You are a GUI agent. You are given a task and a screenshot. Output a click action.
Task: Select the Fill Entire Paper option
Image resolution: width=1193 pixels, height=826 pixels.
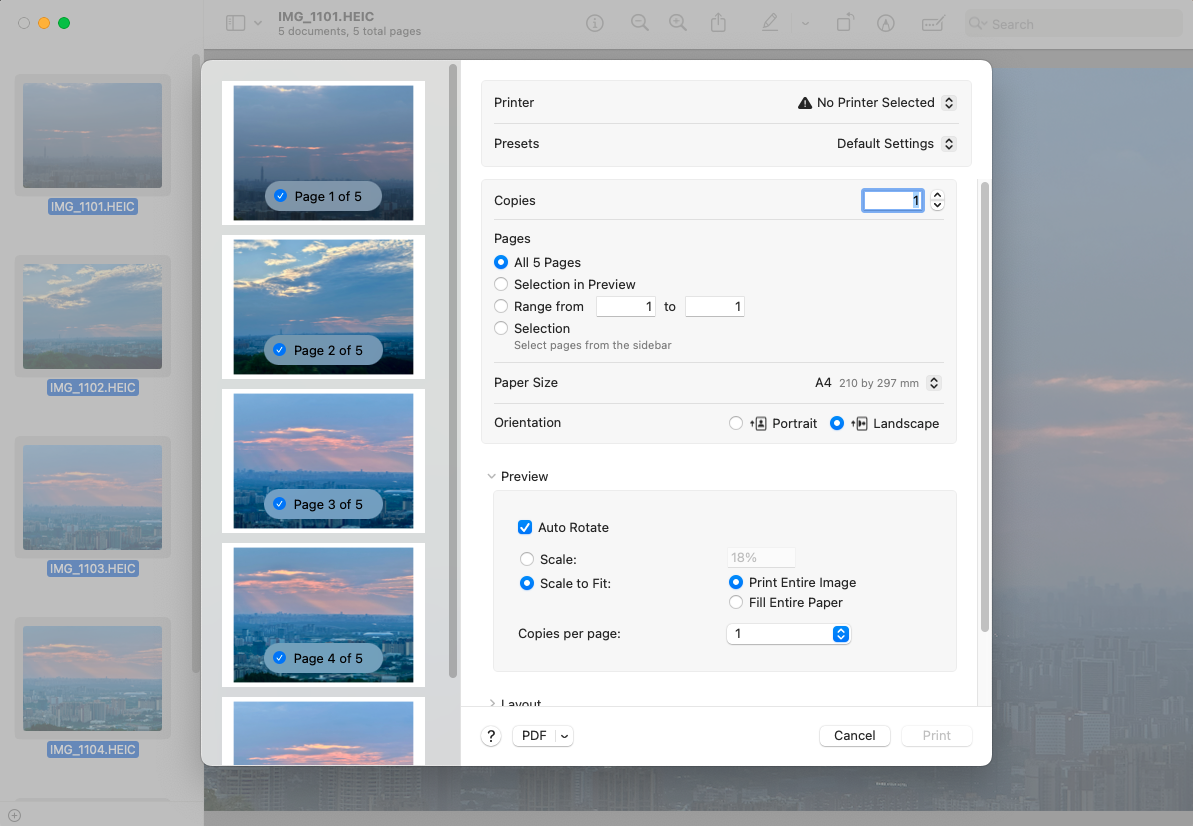736,602
